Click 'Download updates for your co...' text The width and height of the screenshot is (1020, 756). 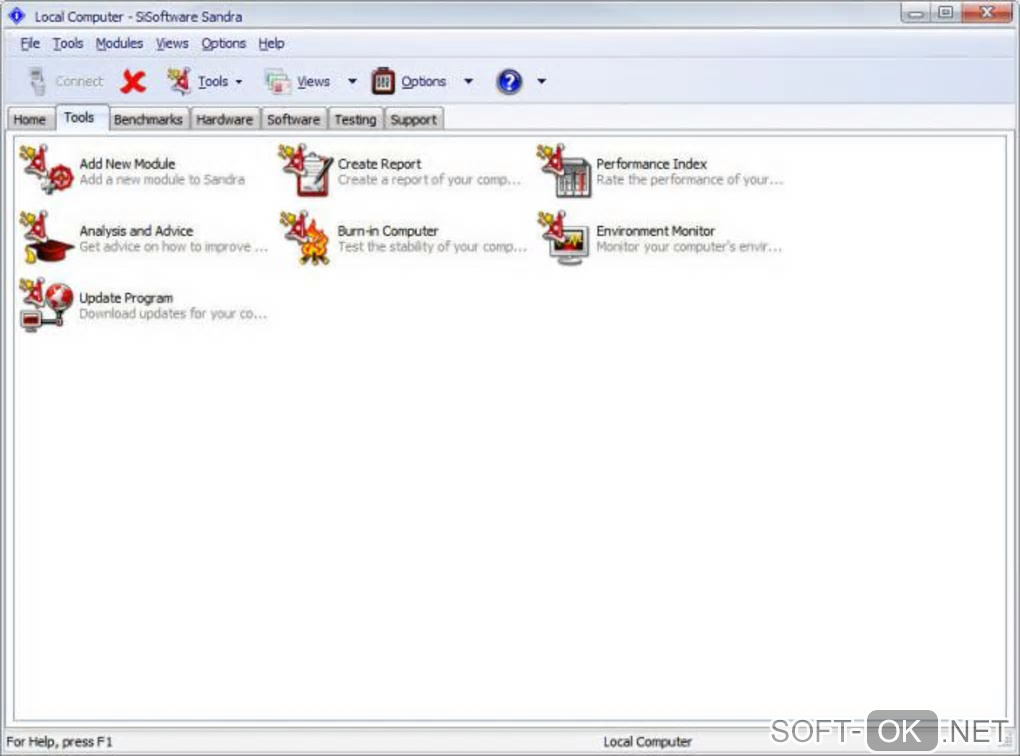173,314
